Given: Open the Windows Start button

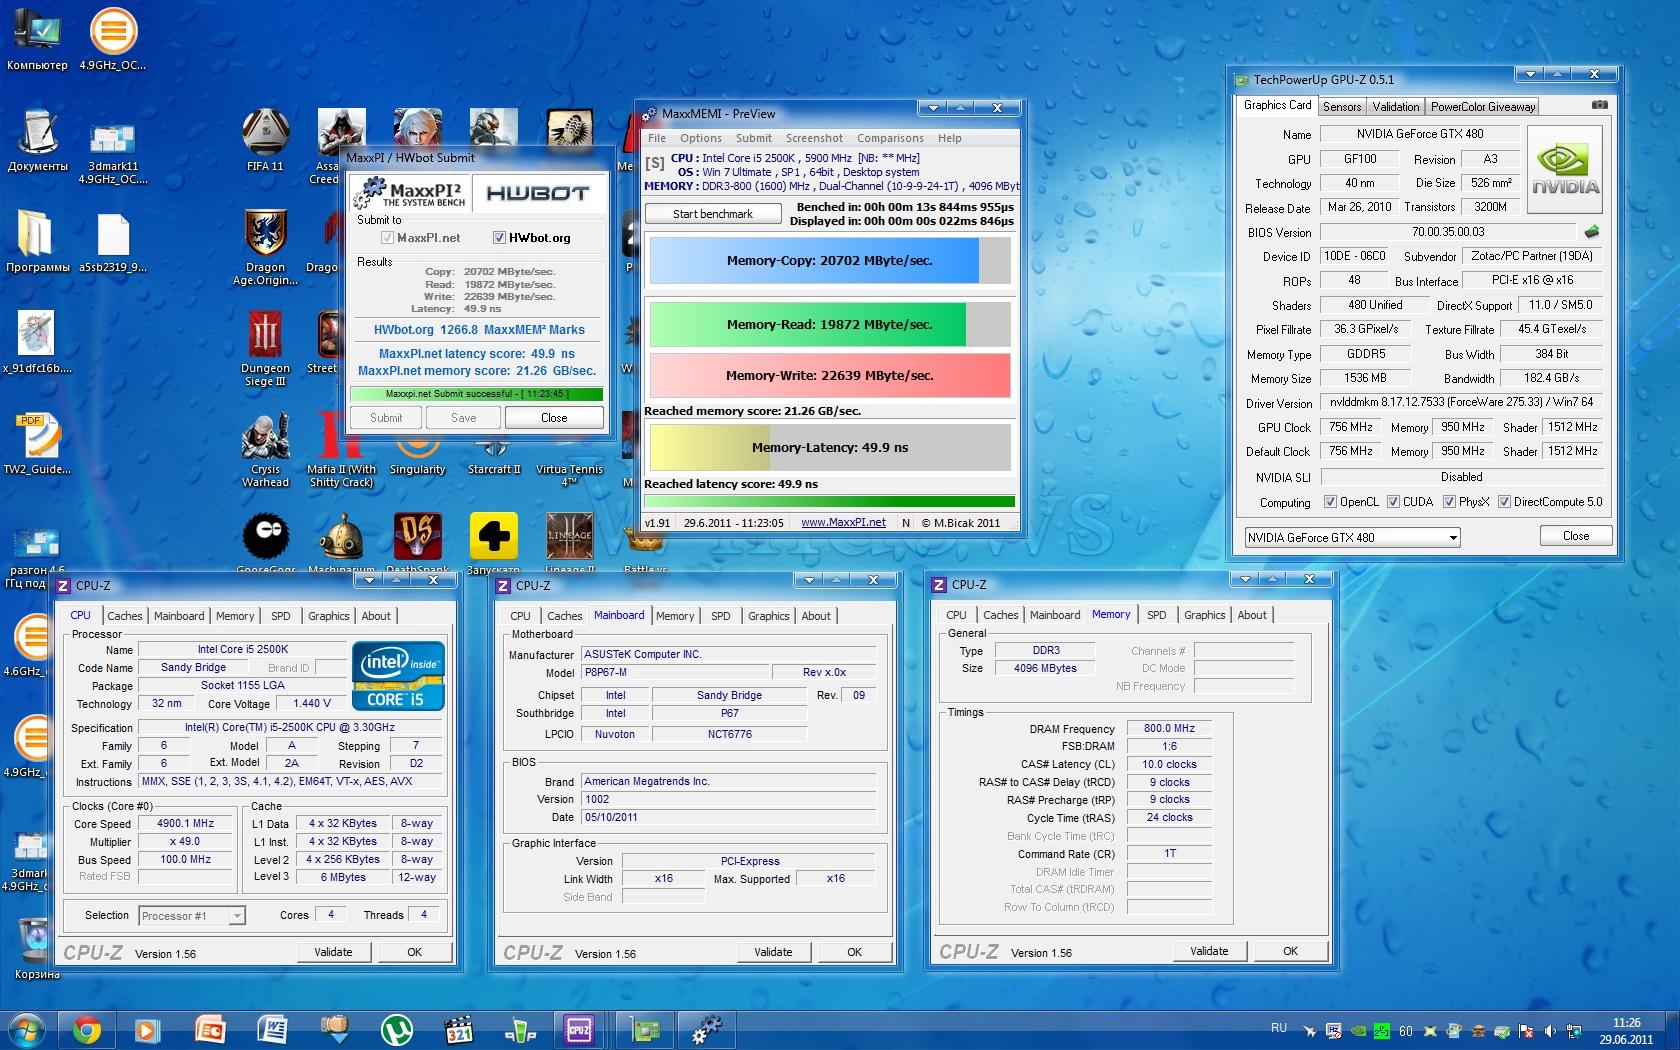Looking at the screenshot, I should [25, 1030].
